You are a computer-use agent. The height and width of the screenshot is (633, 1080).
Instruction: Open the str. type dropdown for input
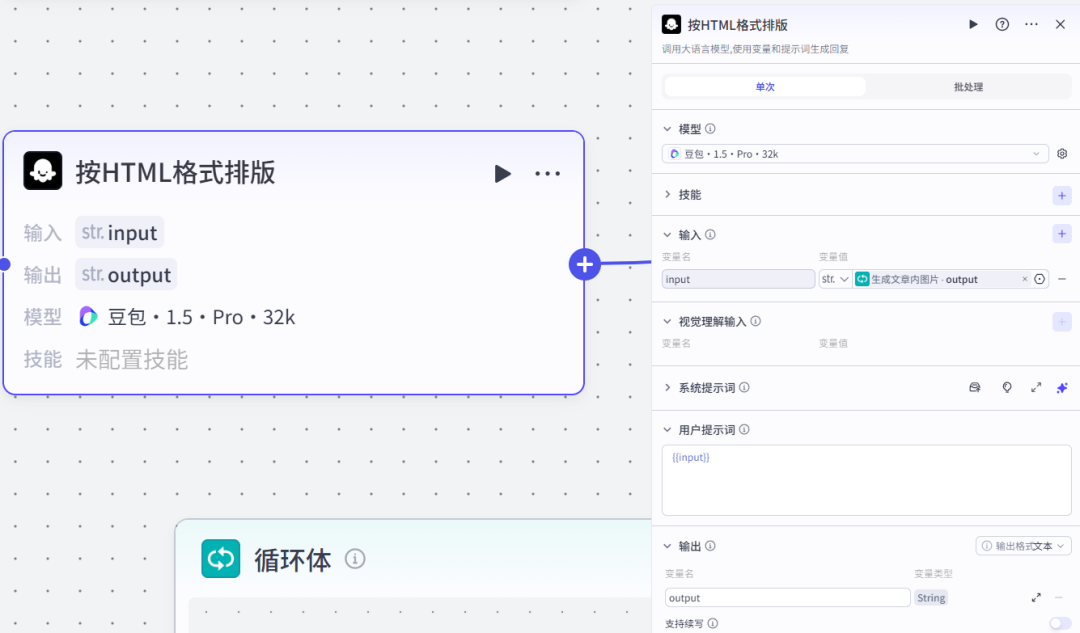coord(835,279)
